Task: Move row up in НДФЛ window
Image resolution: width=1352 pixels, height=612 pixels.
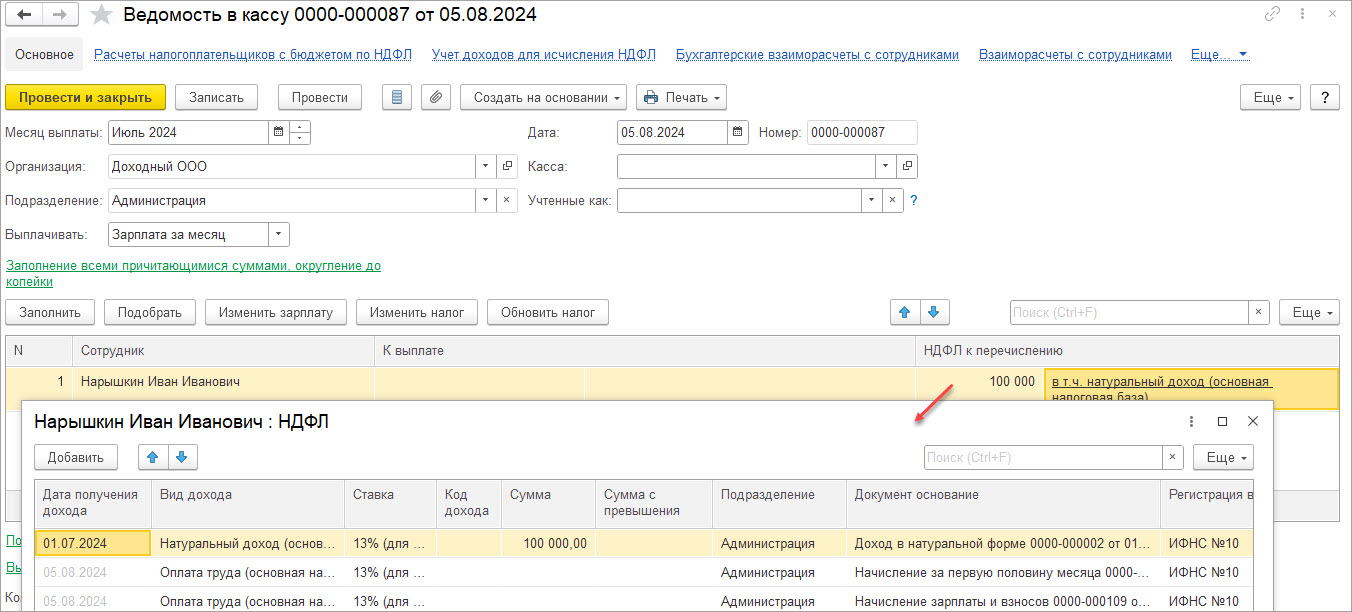Action: click(153, 457)
